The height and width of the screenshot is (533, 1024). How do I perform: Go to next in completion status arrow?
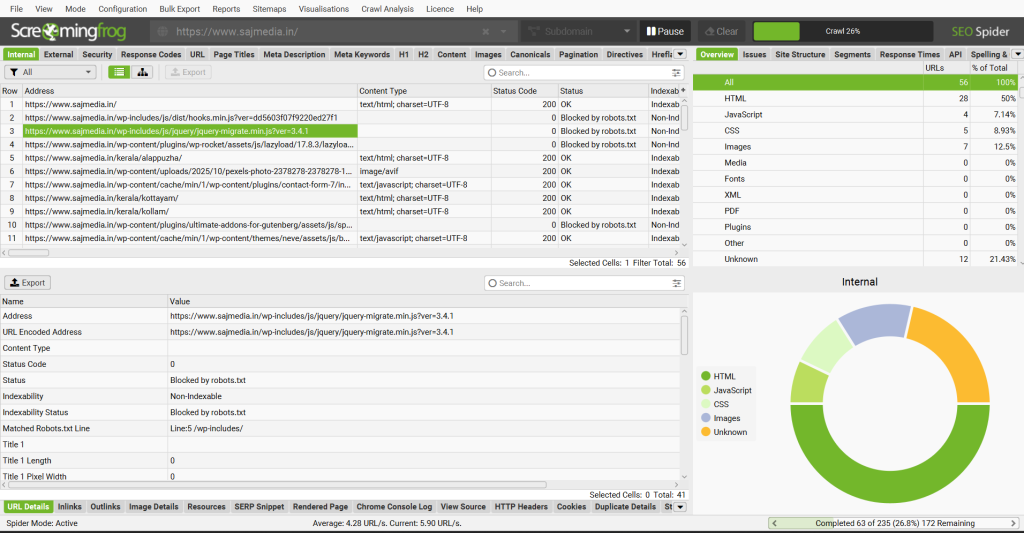click(1014, 523)
